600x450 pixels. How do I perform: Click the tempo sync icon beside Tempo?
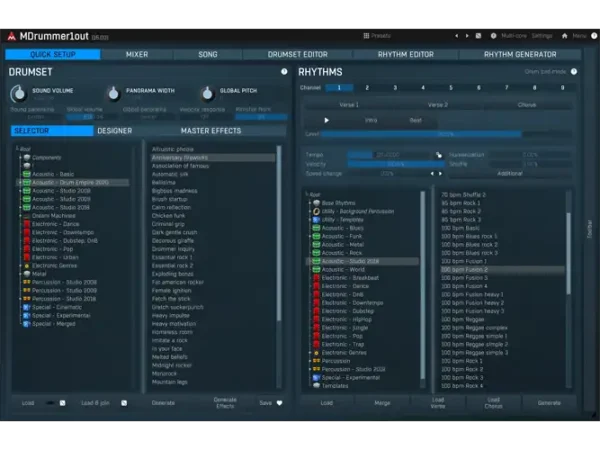pyautogui.click(x=439, y=155)
